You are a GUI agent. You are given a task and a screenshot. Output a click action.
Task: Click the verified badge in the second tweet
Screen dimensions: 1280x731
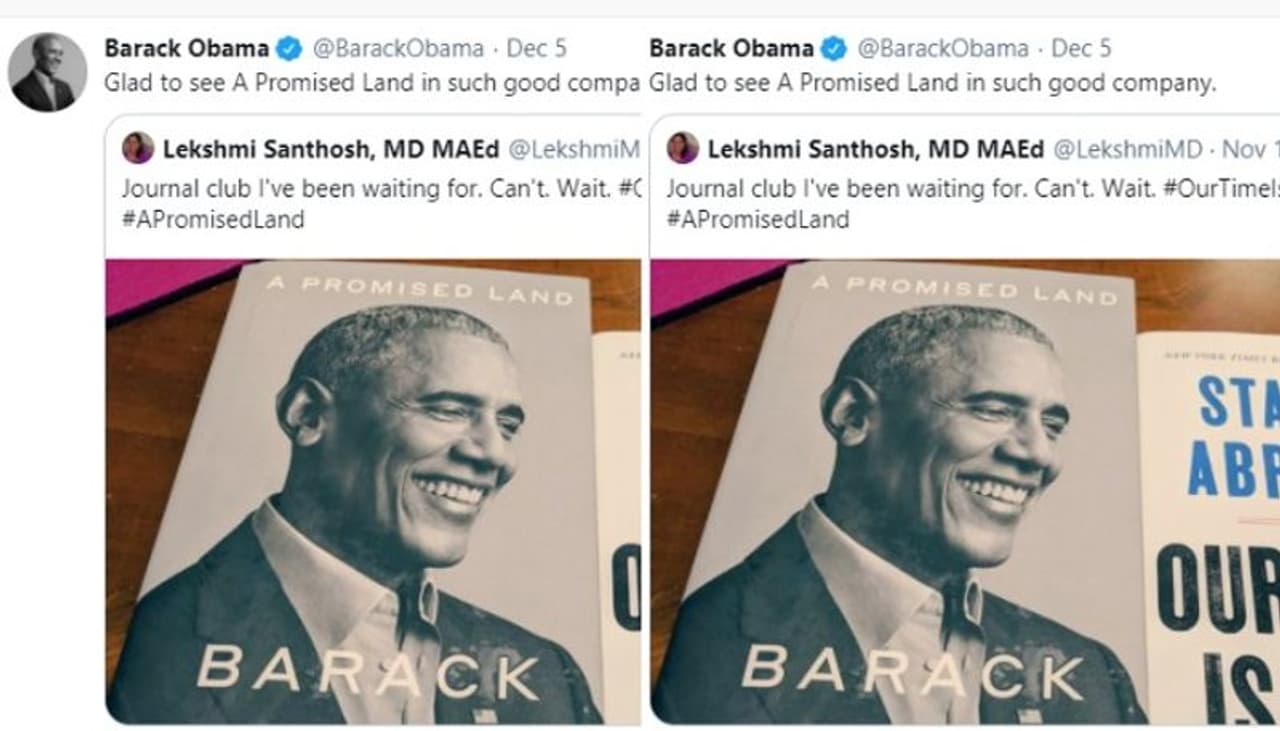[x=834, y=48]
